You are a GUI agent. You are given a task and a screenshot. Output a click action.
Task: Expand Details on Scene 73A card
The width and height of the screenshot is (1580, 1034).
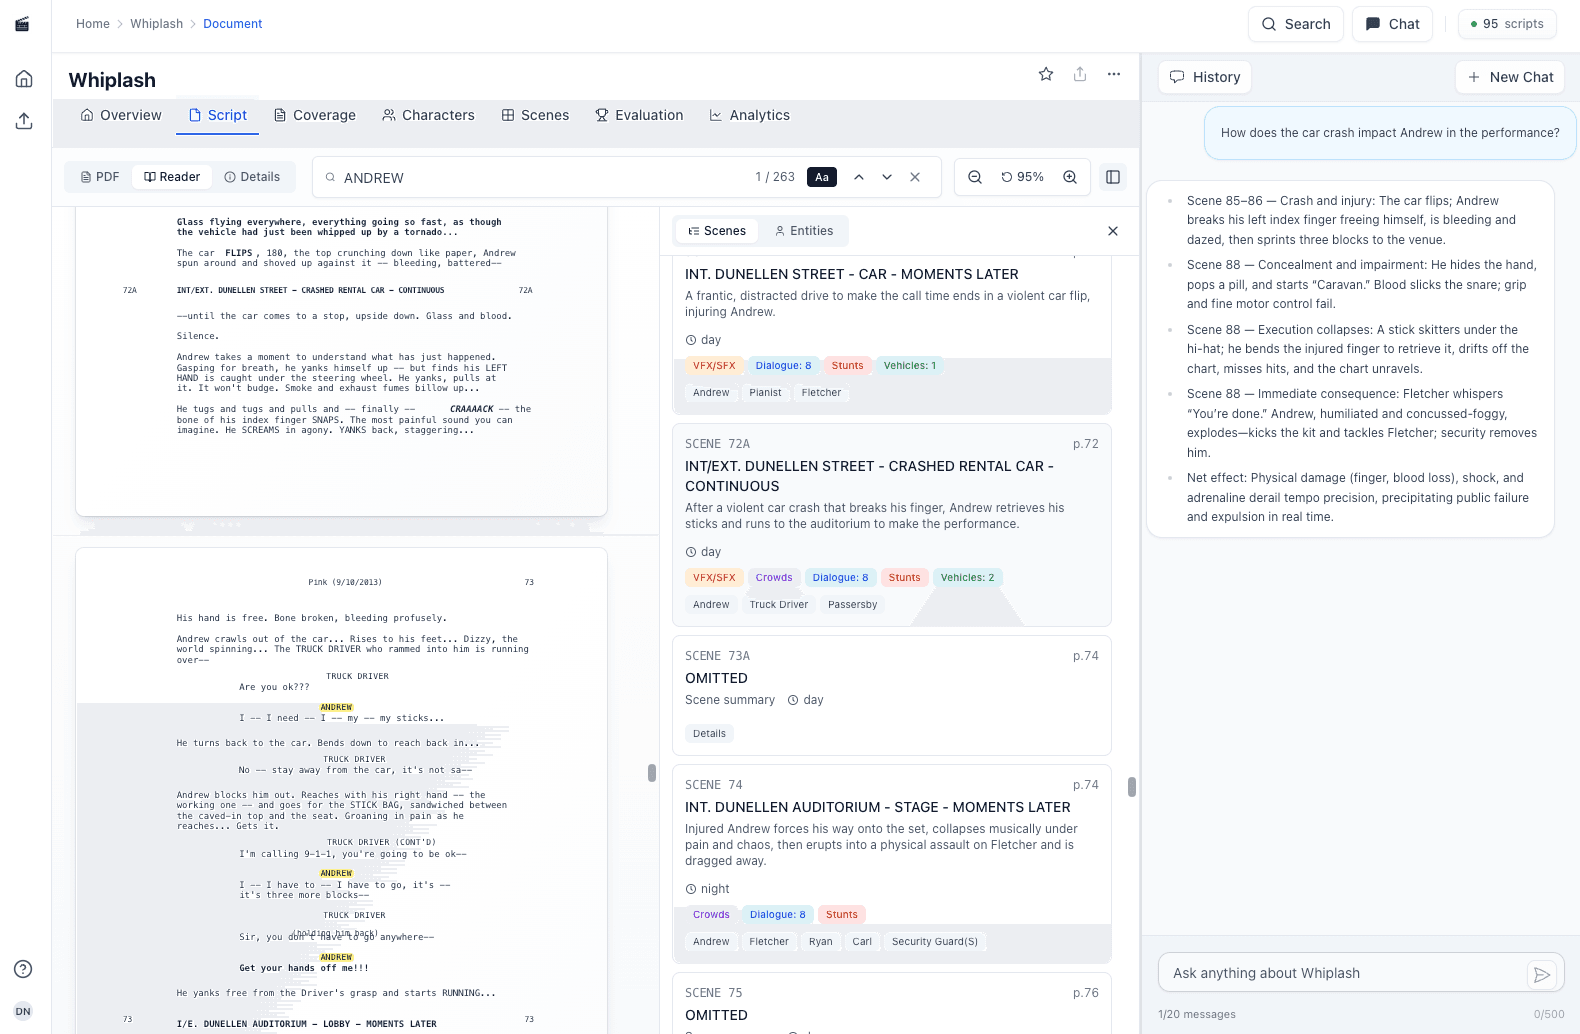(x=710, y=734)
